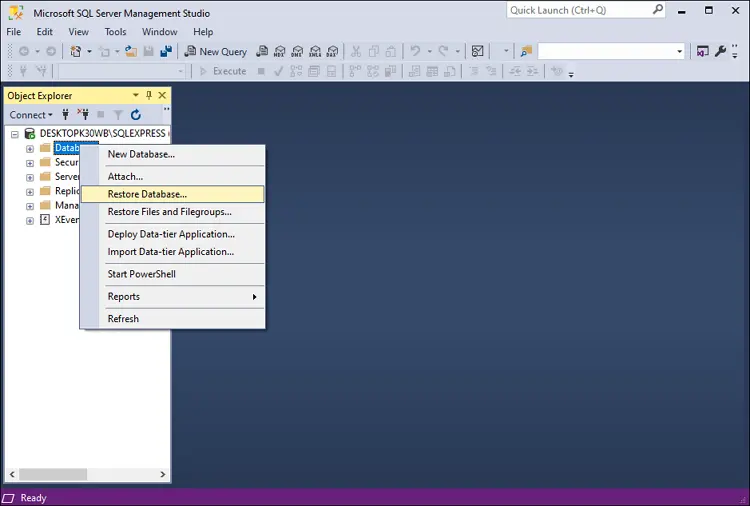The width and height of the screenshot is (750, 506).
Task: Click the Database Engine Query icon
Action: coord(262,51)
